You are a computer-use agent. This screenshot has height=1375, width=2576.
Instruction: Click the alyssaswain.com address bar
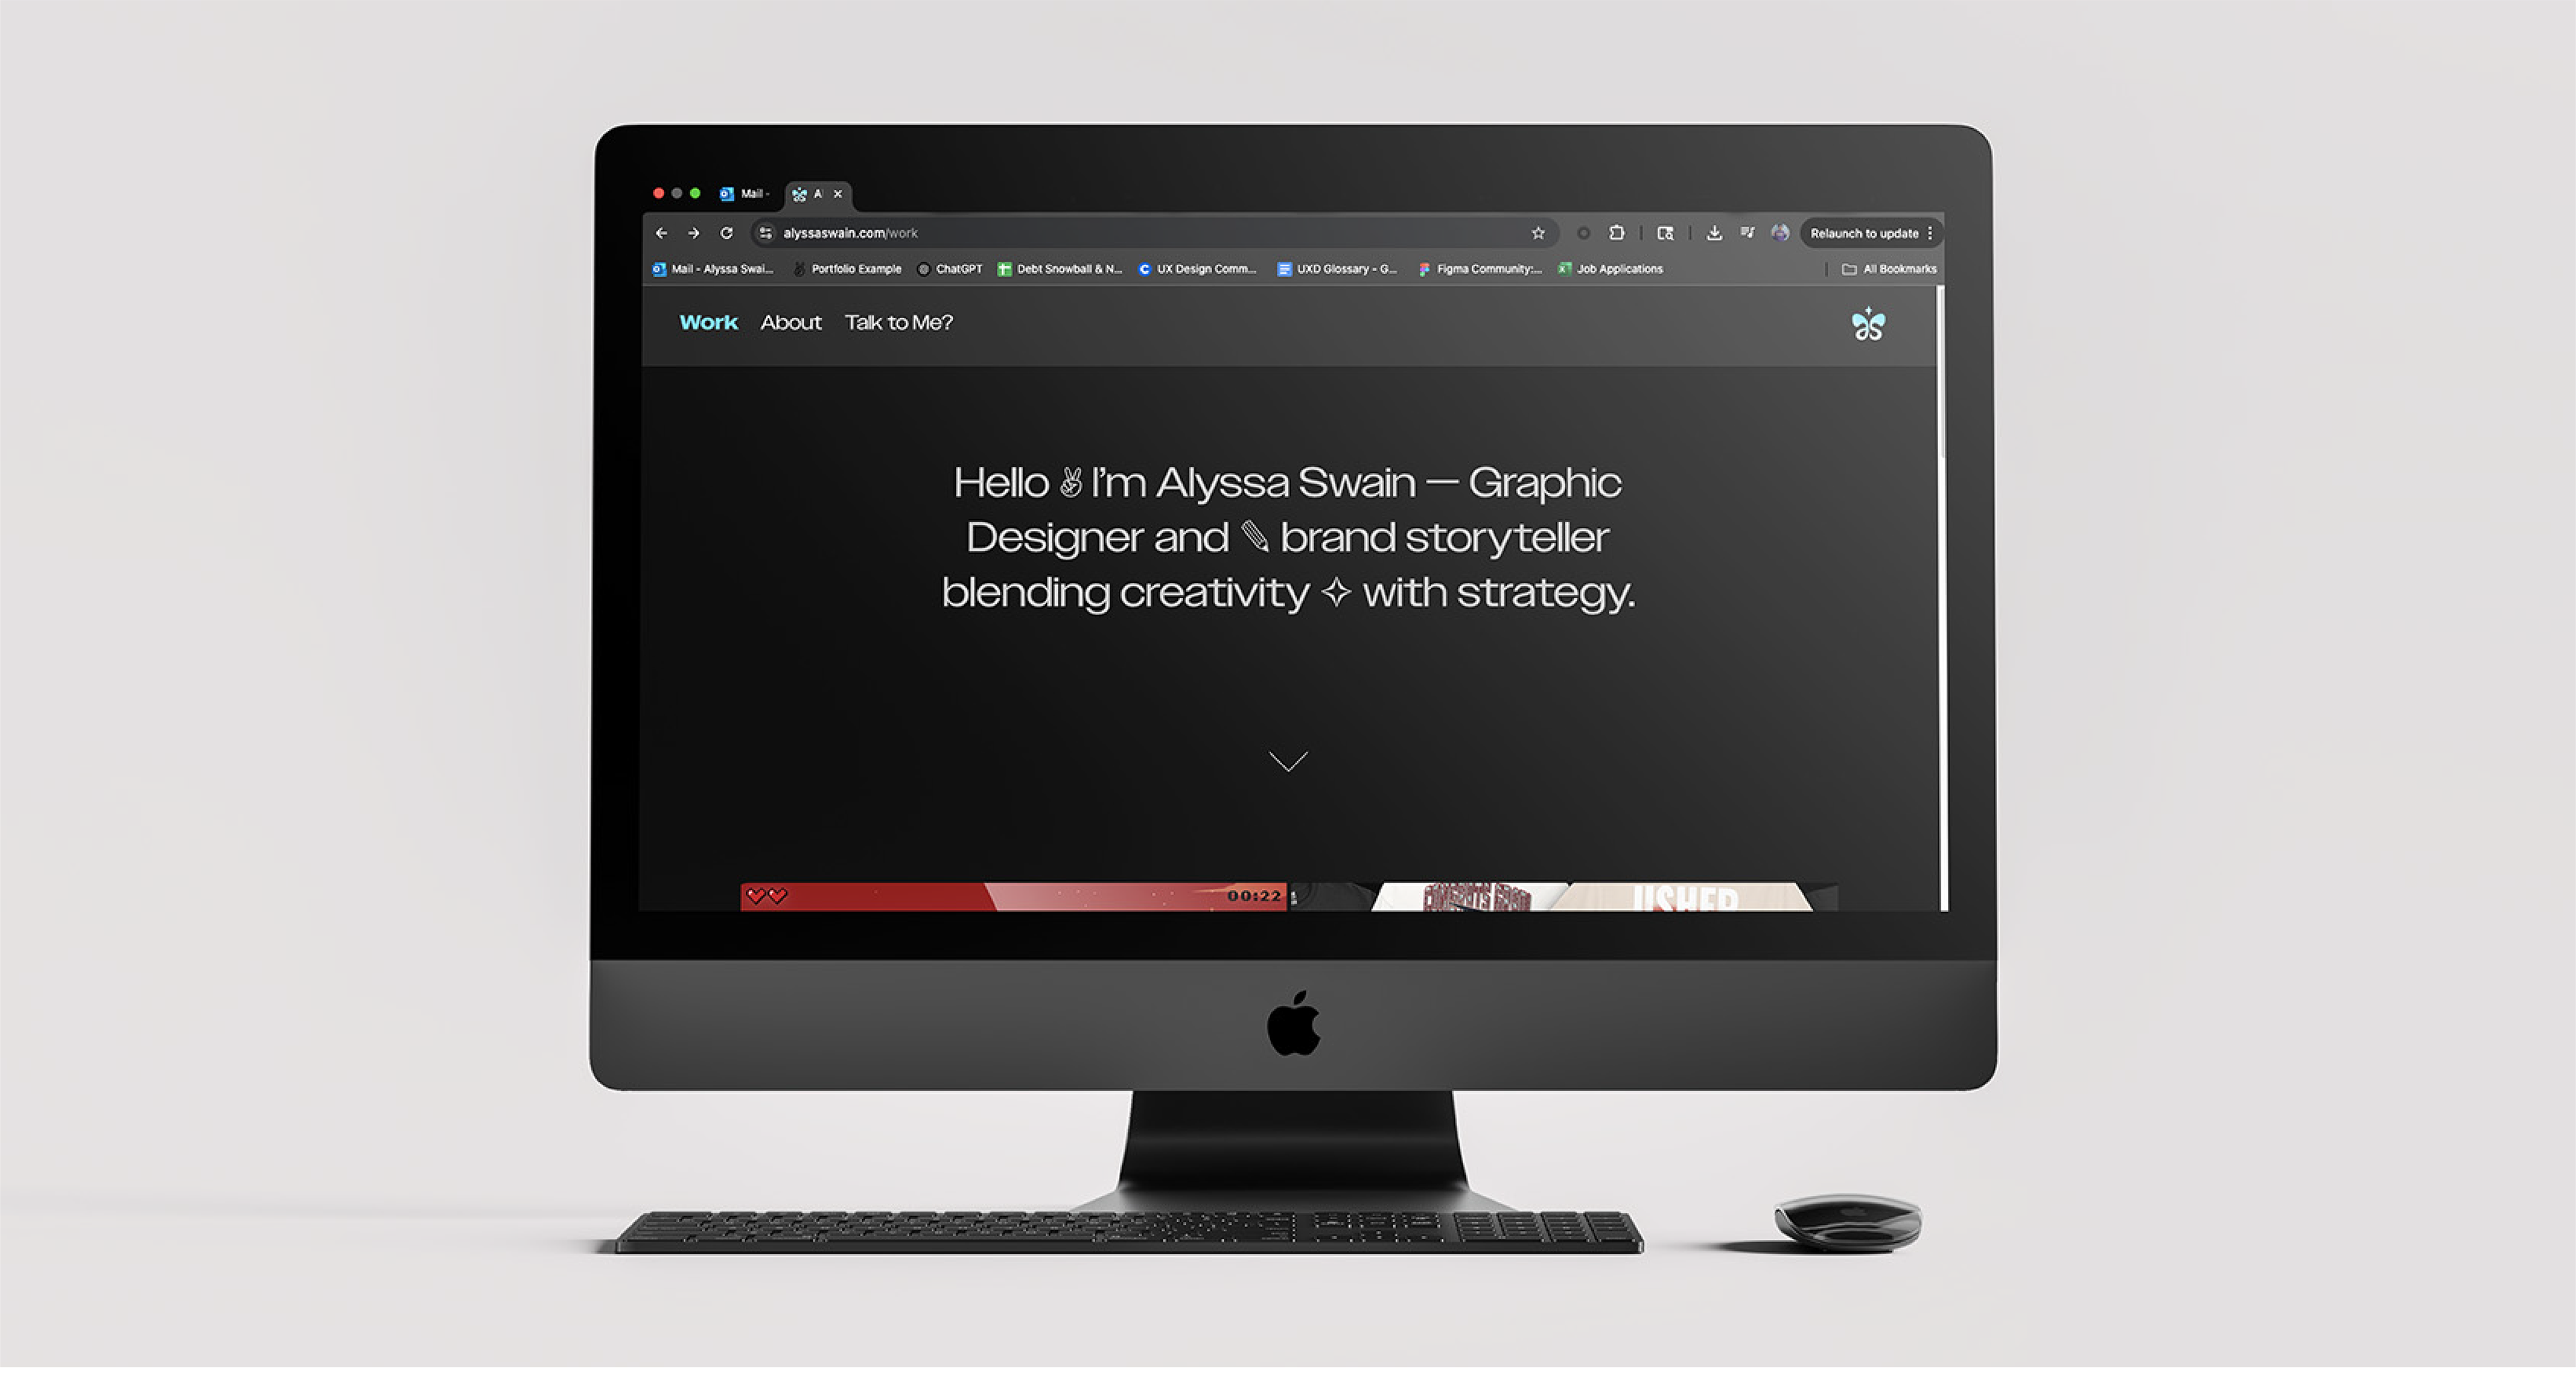point(1100,233)
